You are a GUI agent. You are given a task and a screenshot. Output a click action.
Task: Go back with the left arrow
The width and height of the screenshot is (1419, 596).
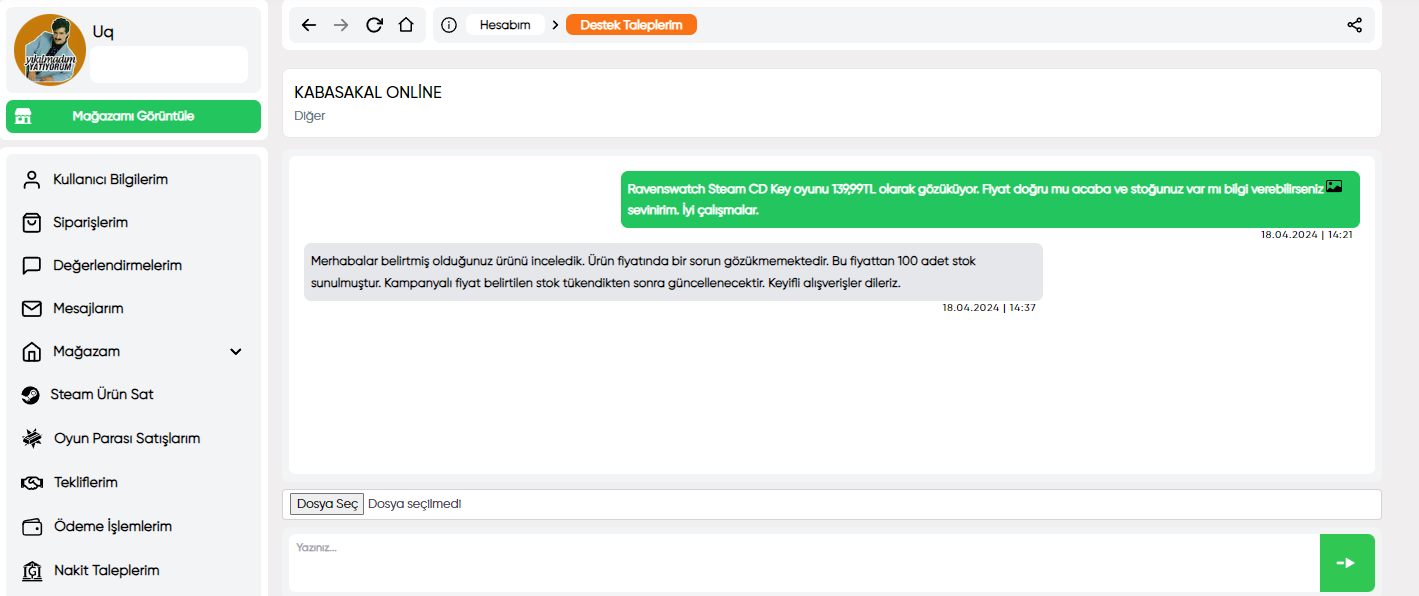(x=309, y=25)
